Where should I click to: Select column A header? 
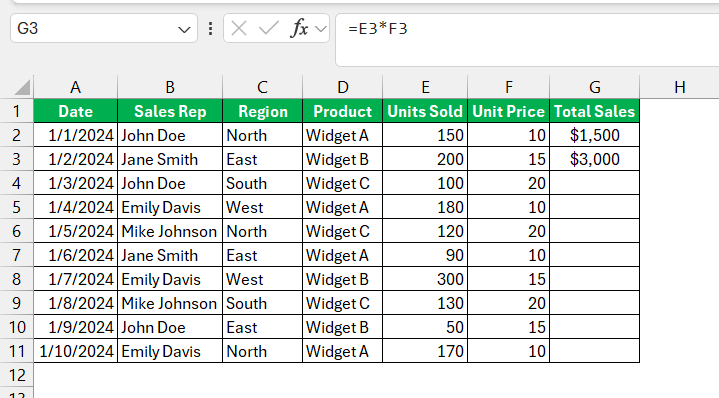[x=76, y=87]
